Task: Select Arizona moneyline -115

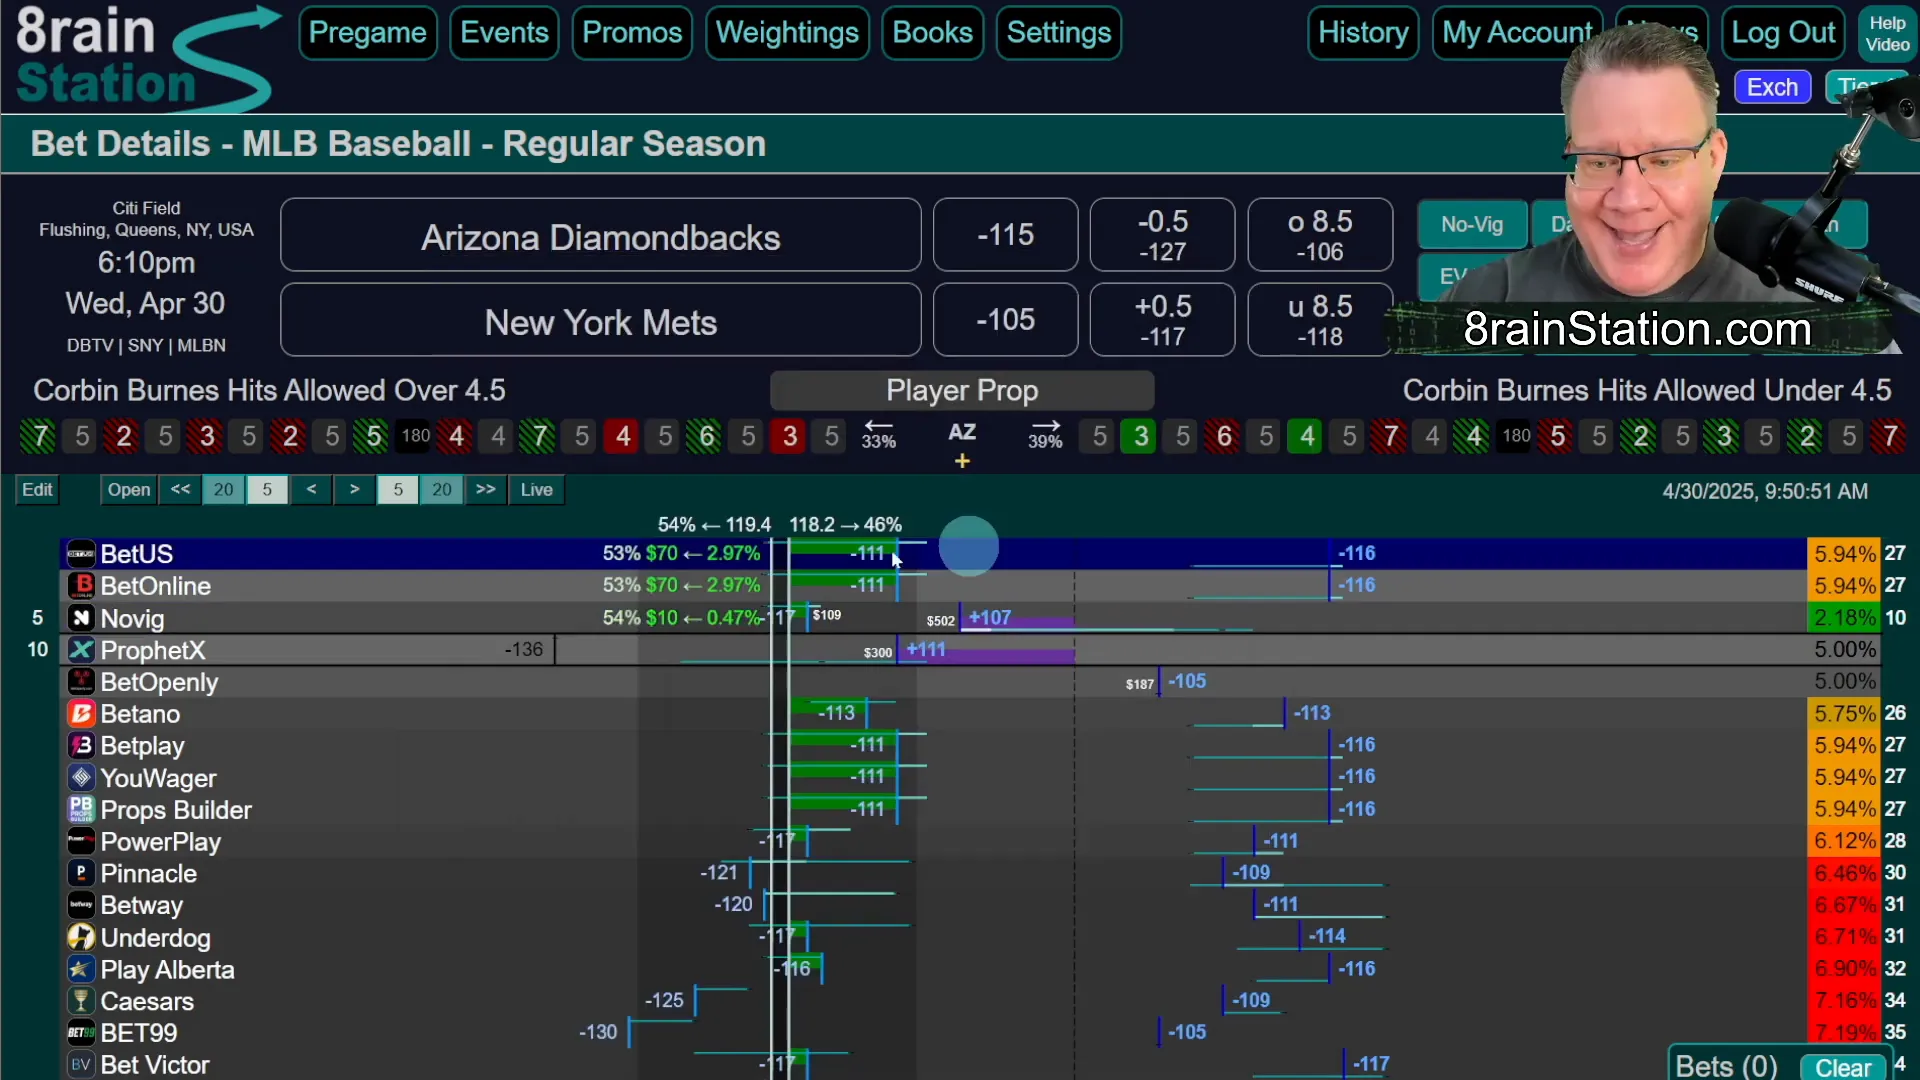Action: coord(1006,235)
